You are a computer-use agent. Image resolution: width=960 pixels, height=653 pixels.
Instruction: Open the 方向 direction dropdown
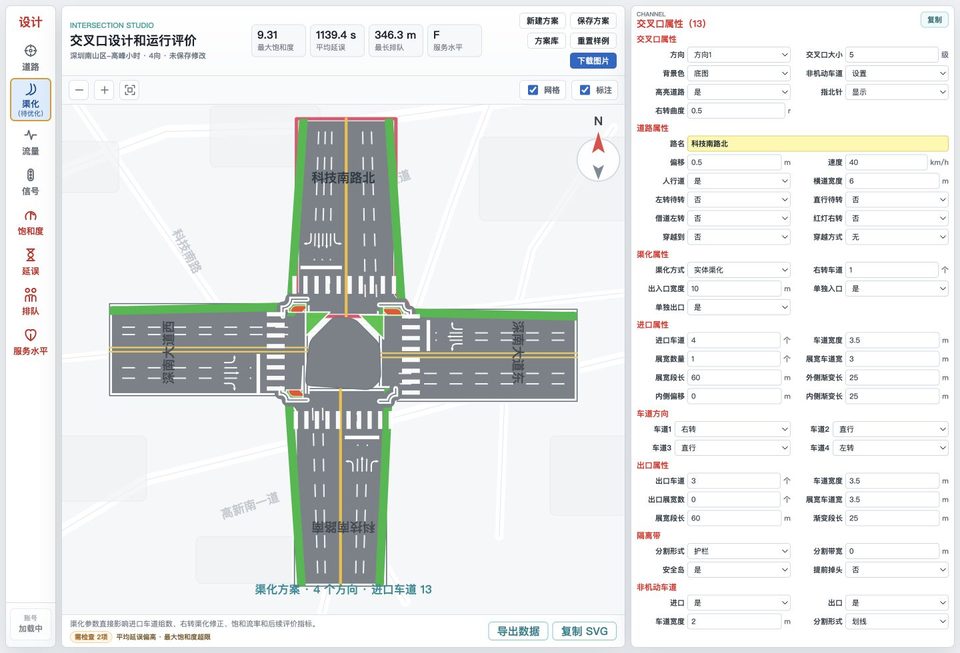740,54
